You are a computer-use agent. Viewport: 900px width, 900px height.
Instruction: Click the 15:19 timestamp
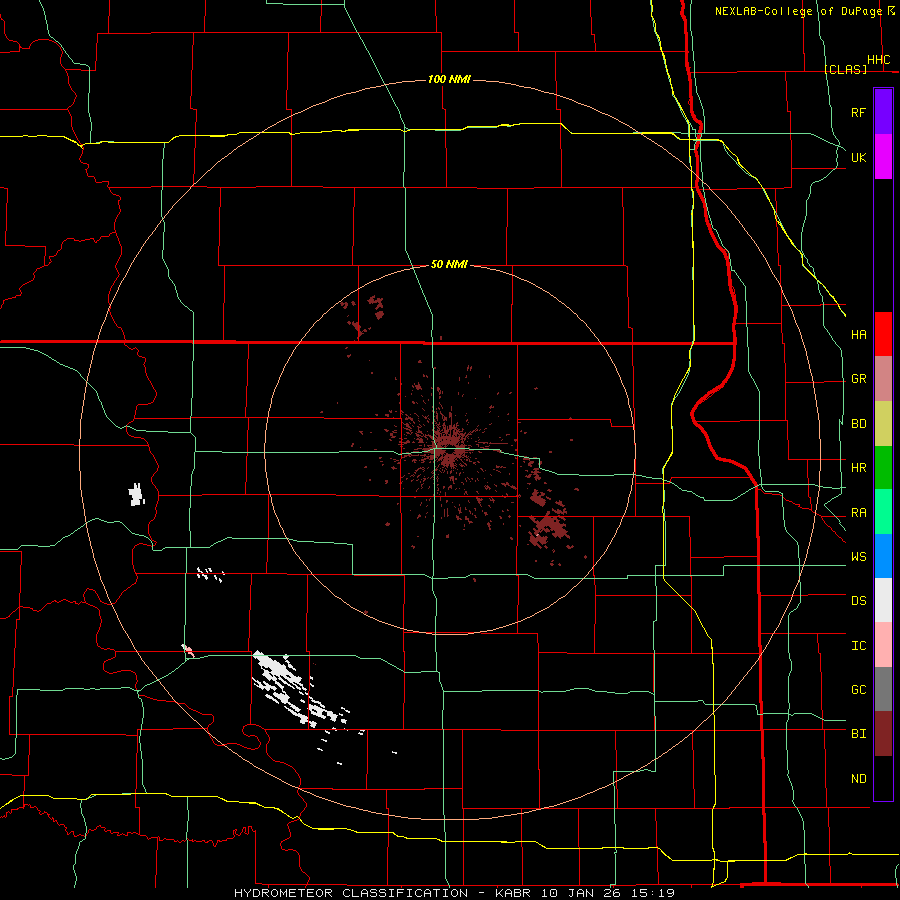coord(652,893)
